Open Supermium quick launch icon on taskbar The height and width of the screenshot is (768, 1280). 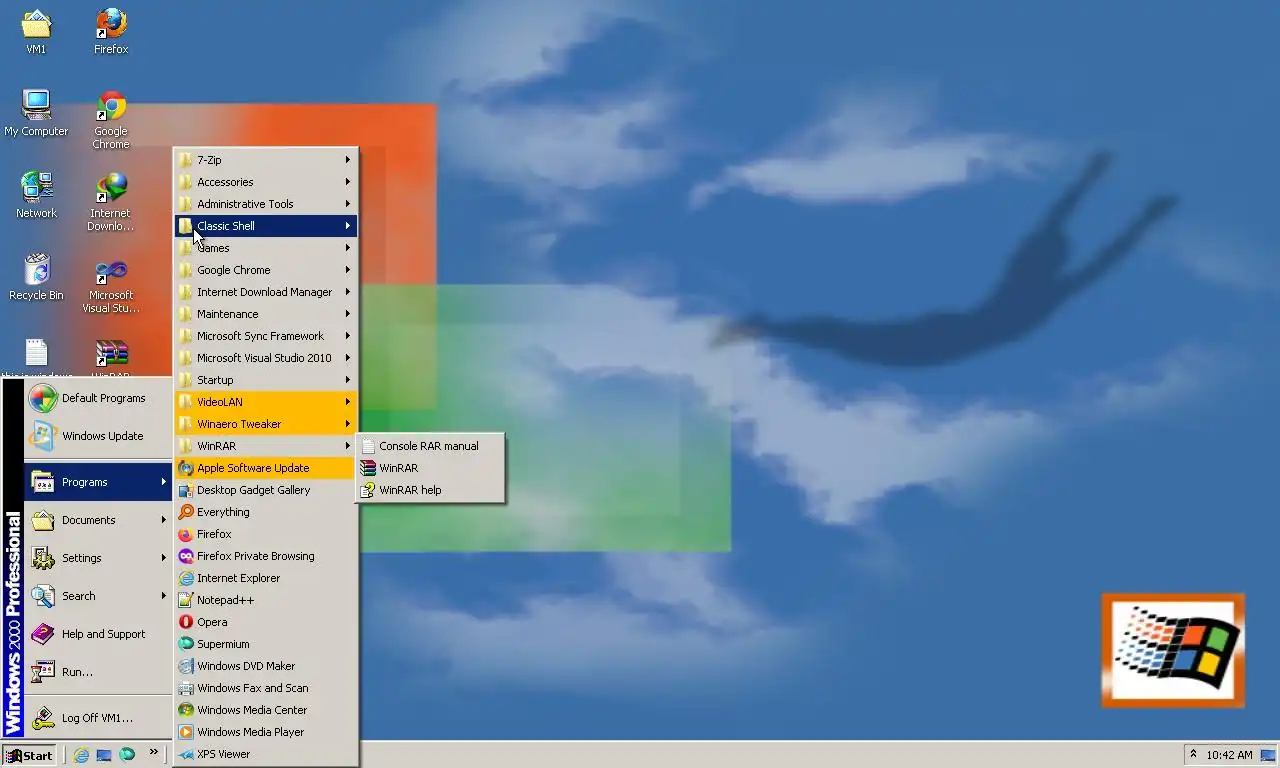127,755
